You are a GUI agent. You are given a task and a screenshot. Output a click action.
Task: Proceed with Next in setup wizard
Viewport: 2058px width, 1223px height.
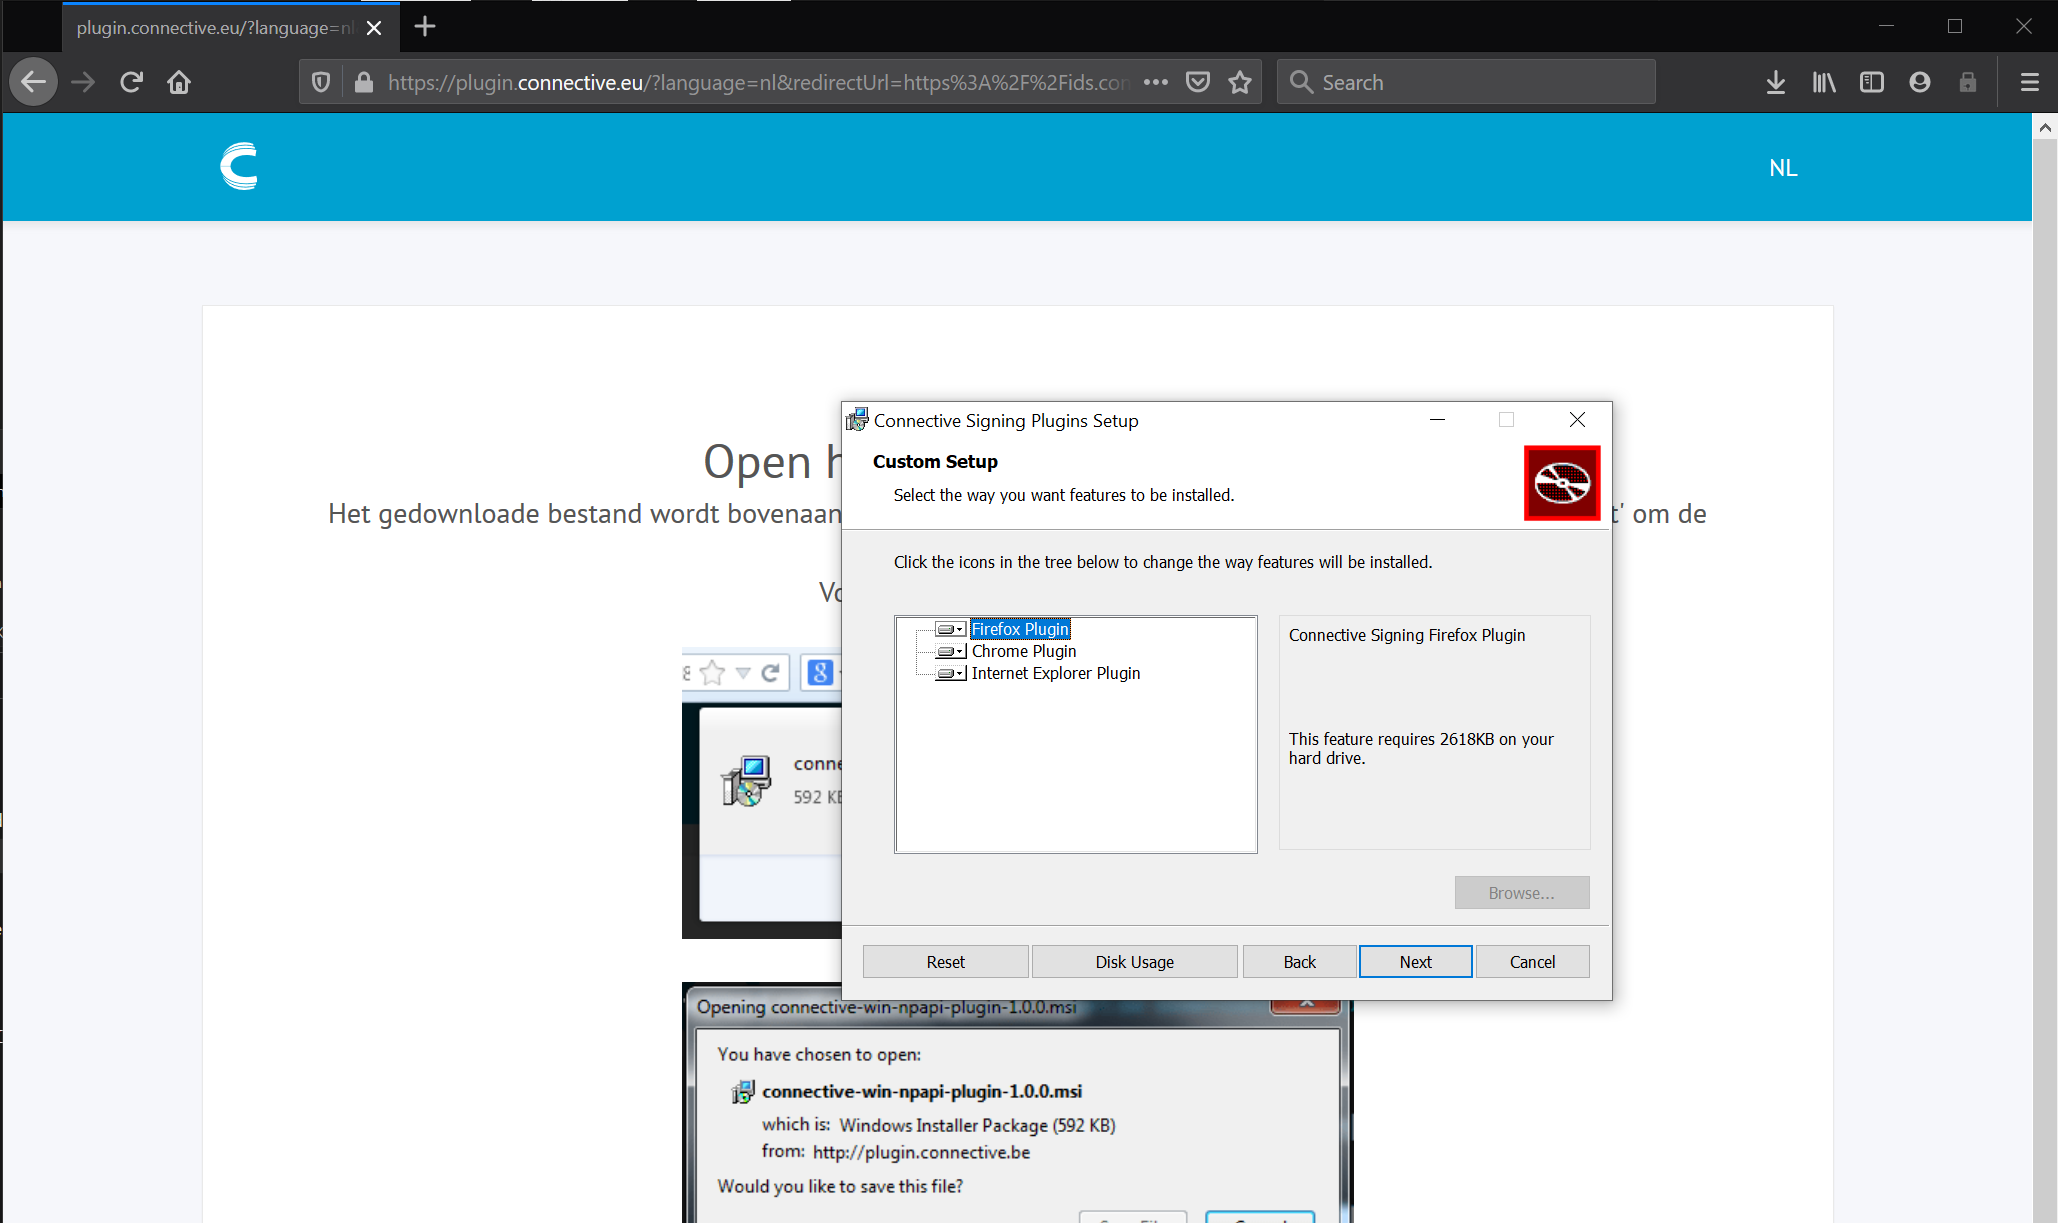pos(1415,962)
